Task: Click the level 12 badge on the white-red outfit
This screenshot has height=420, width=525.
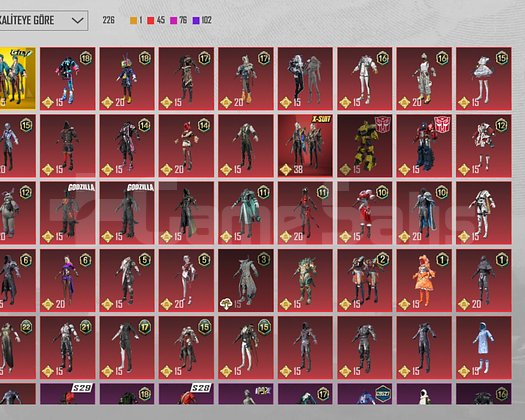Action: pos(502,125)
